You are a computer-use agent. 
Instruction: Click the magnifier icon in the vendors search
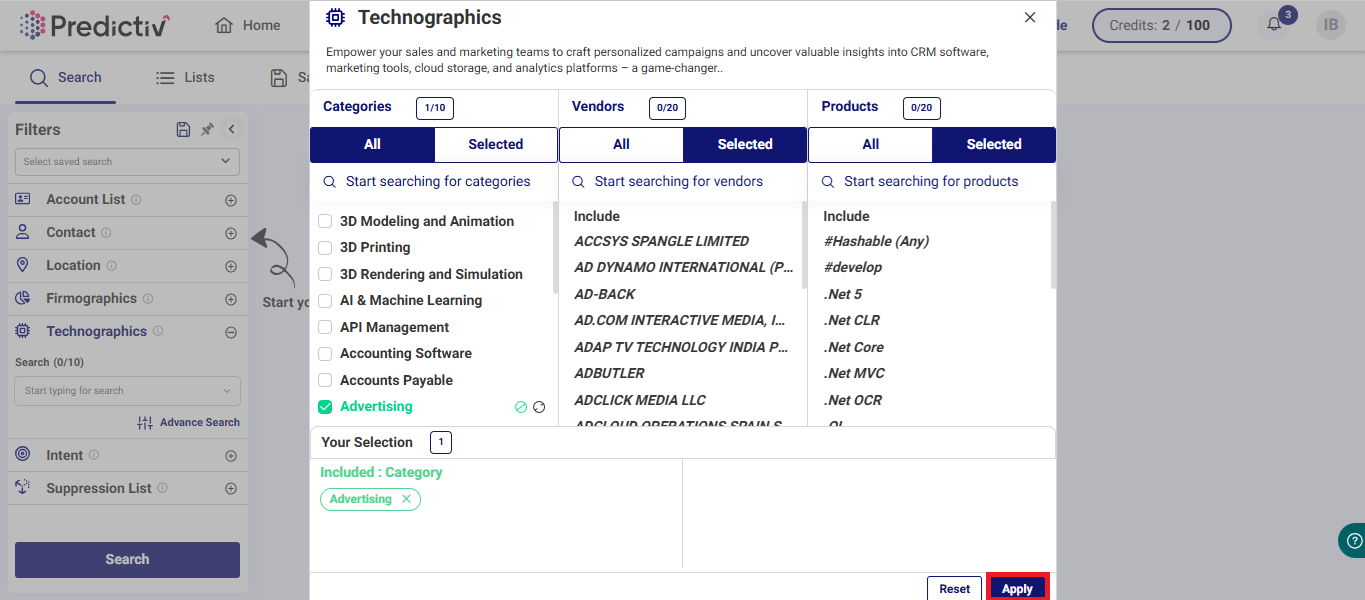click(x=579, y=182)
